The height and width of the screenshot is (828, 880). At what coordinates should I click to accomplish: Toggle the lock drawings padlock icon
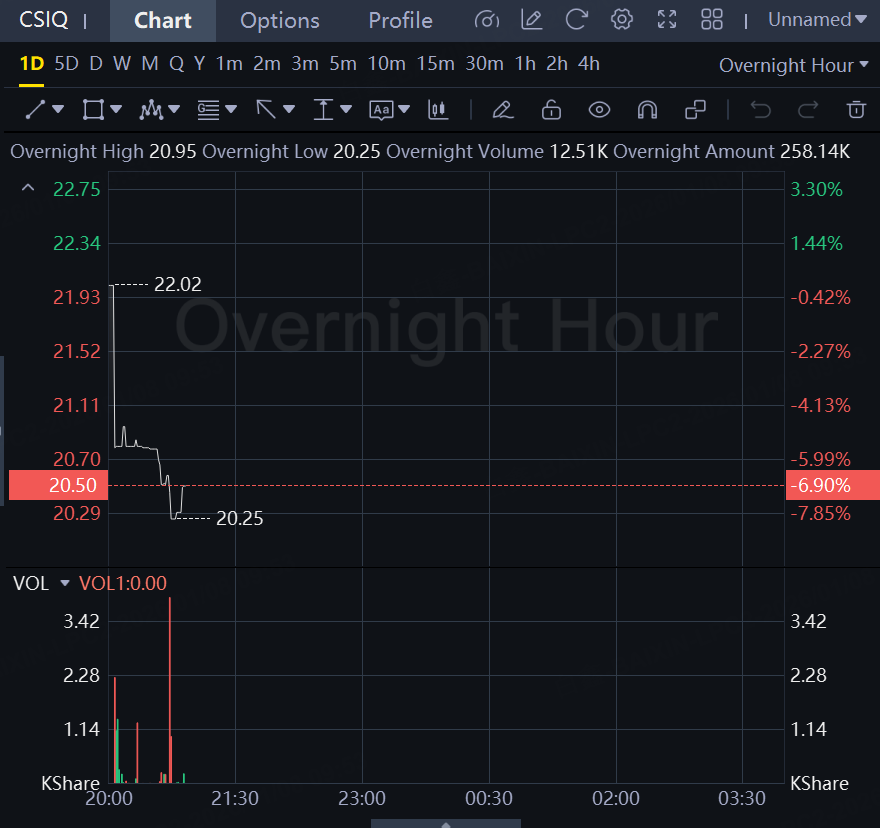551,109
